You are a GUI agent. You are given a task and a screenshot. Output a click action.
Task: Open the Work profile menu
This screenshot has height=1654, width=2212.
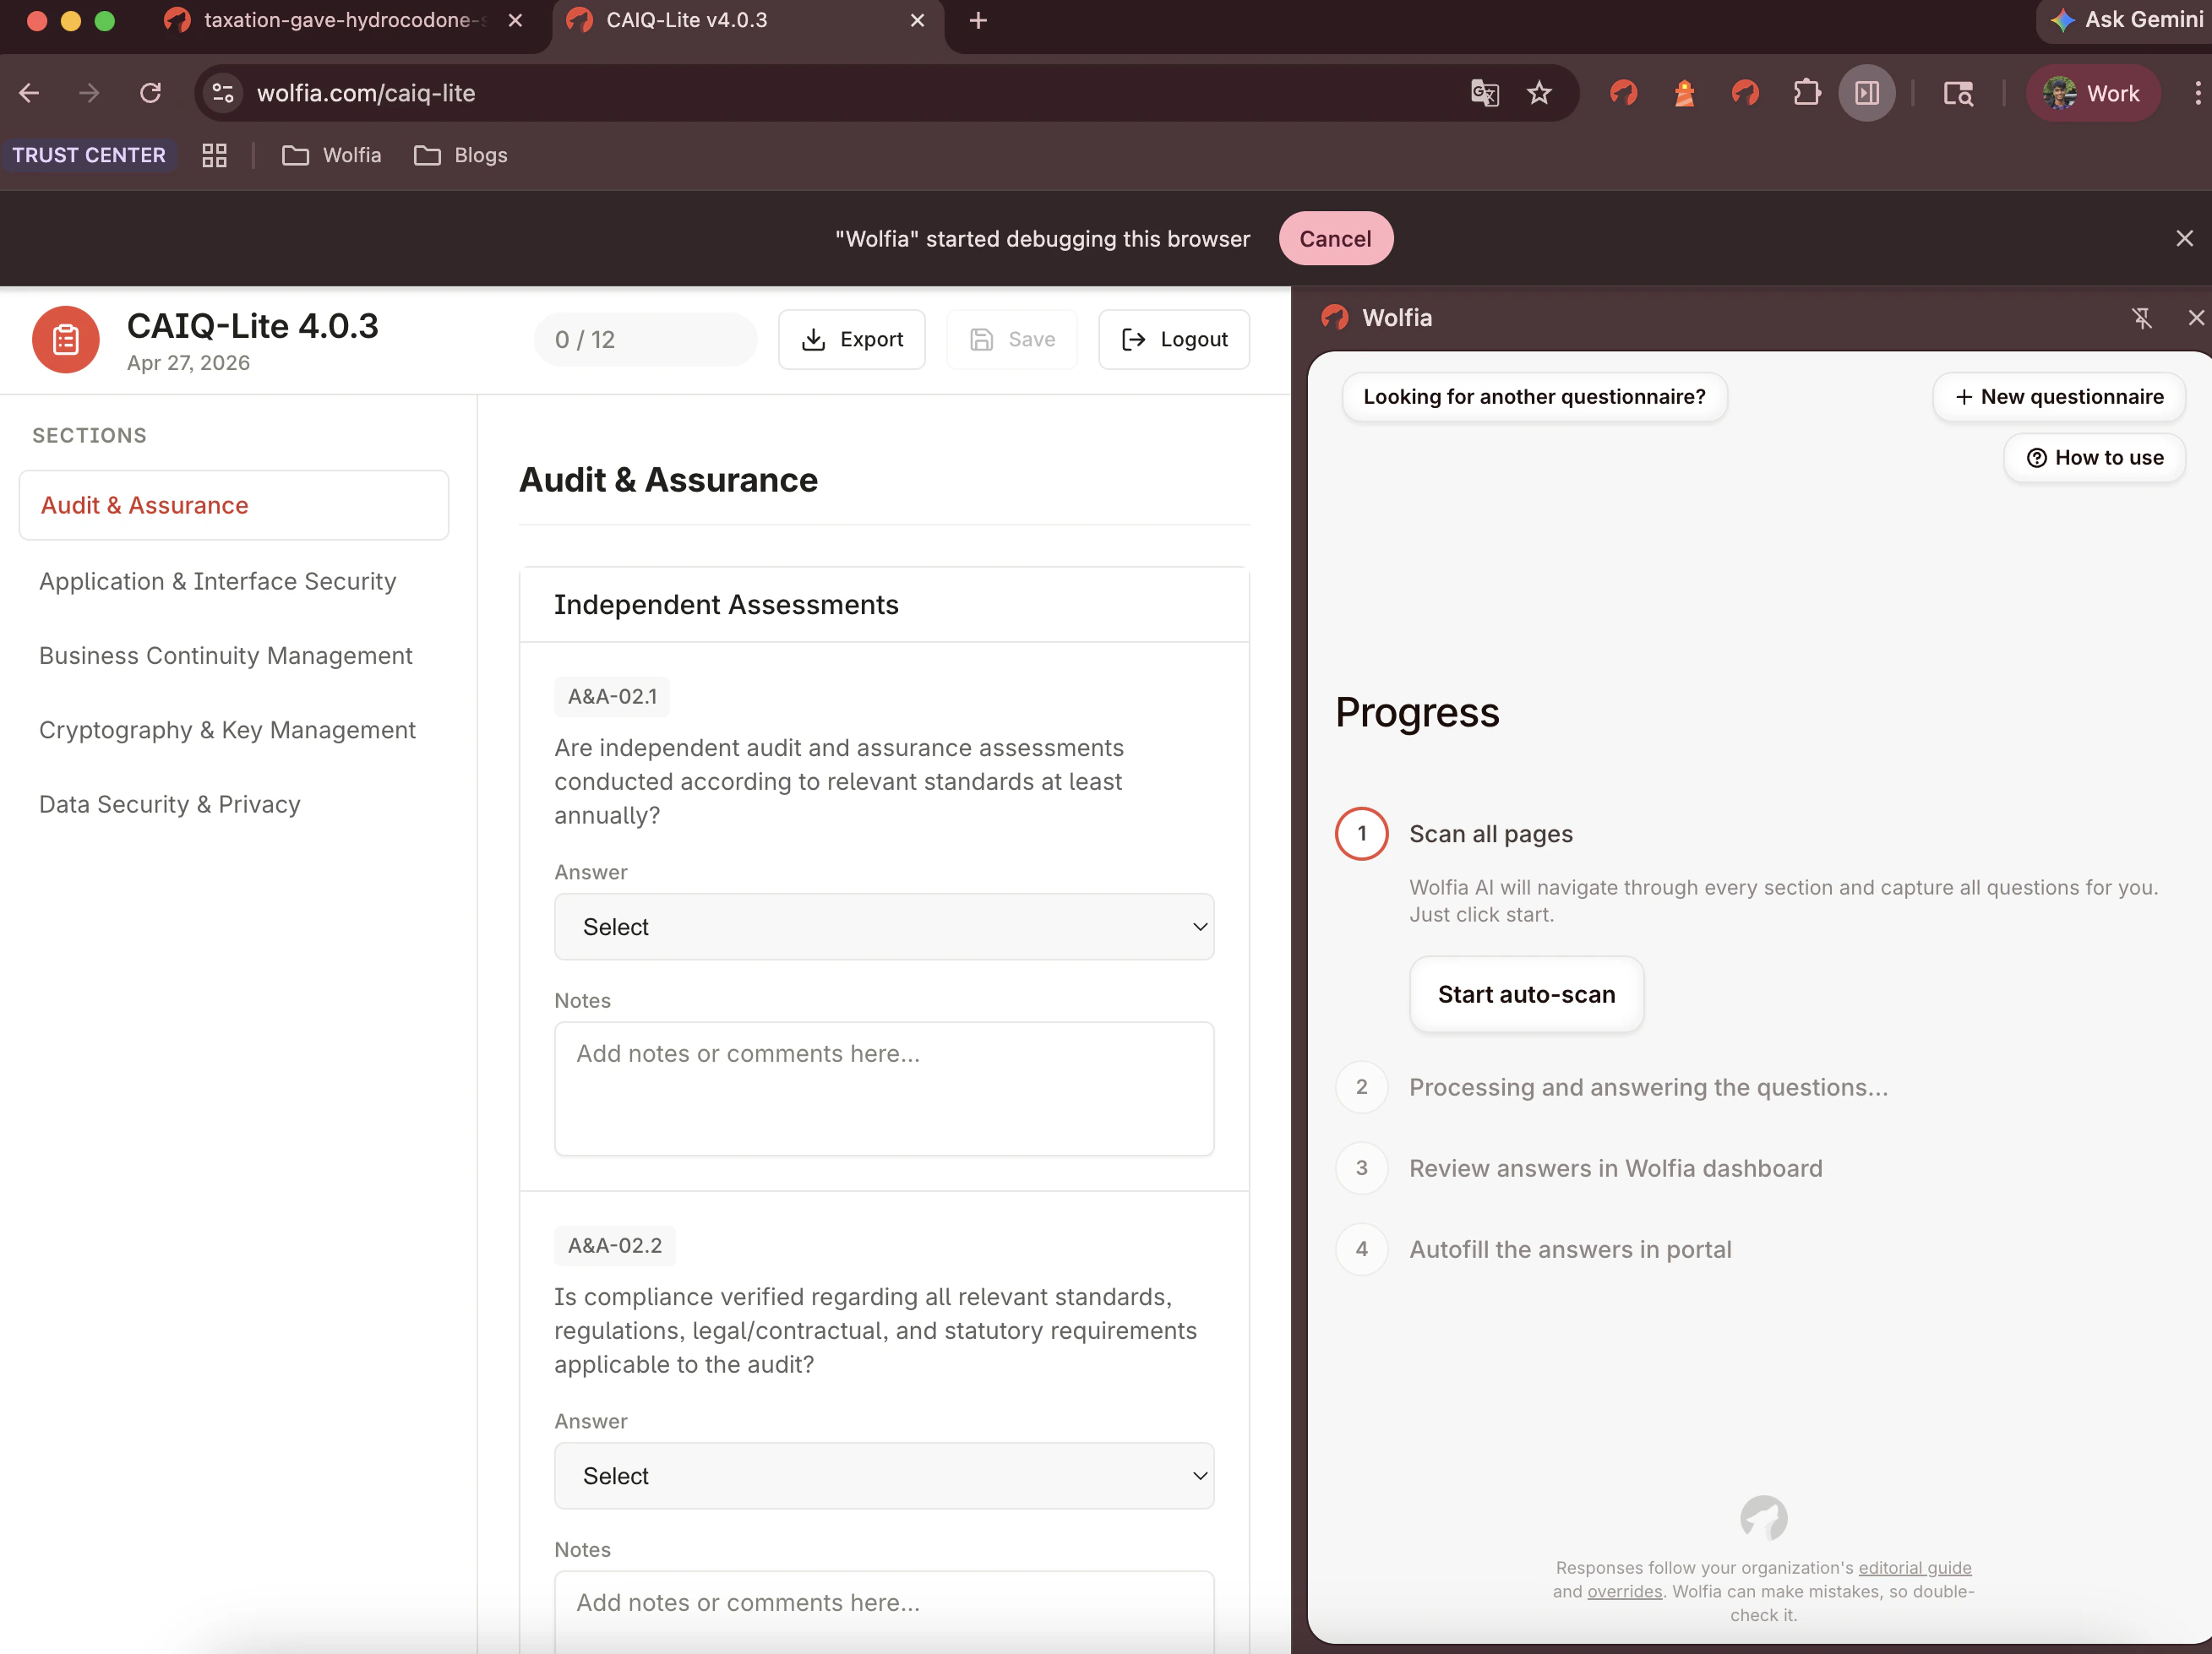(x=2092, y=93)
